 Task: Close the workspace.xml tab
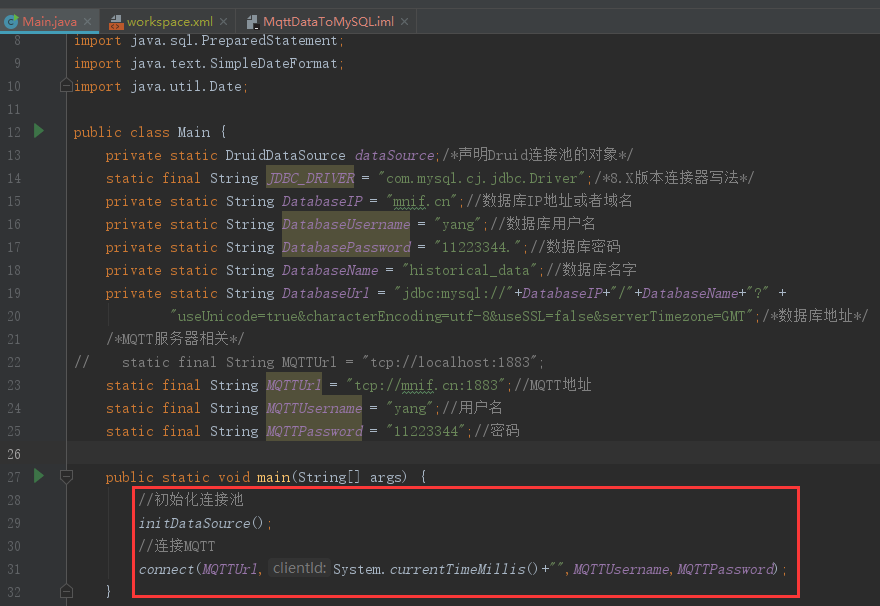(223, 22)
